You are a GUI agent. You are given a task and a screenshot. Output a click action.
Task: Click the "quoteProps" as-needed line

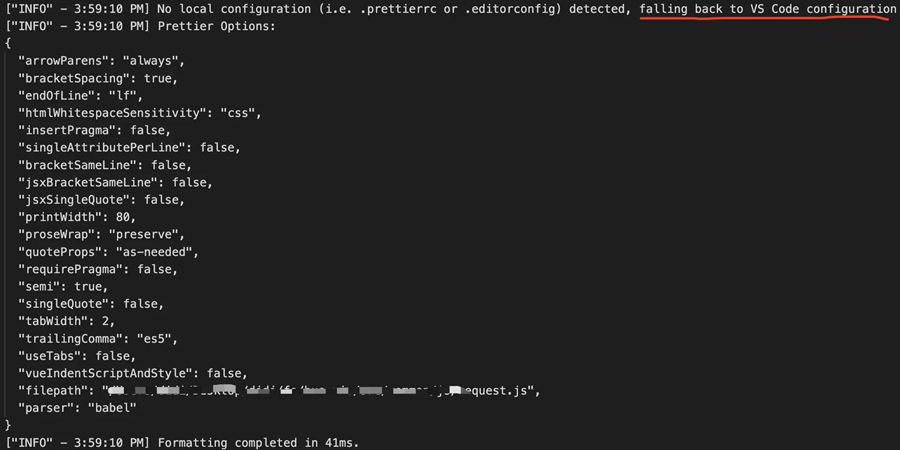(x=109, y=252)
